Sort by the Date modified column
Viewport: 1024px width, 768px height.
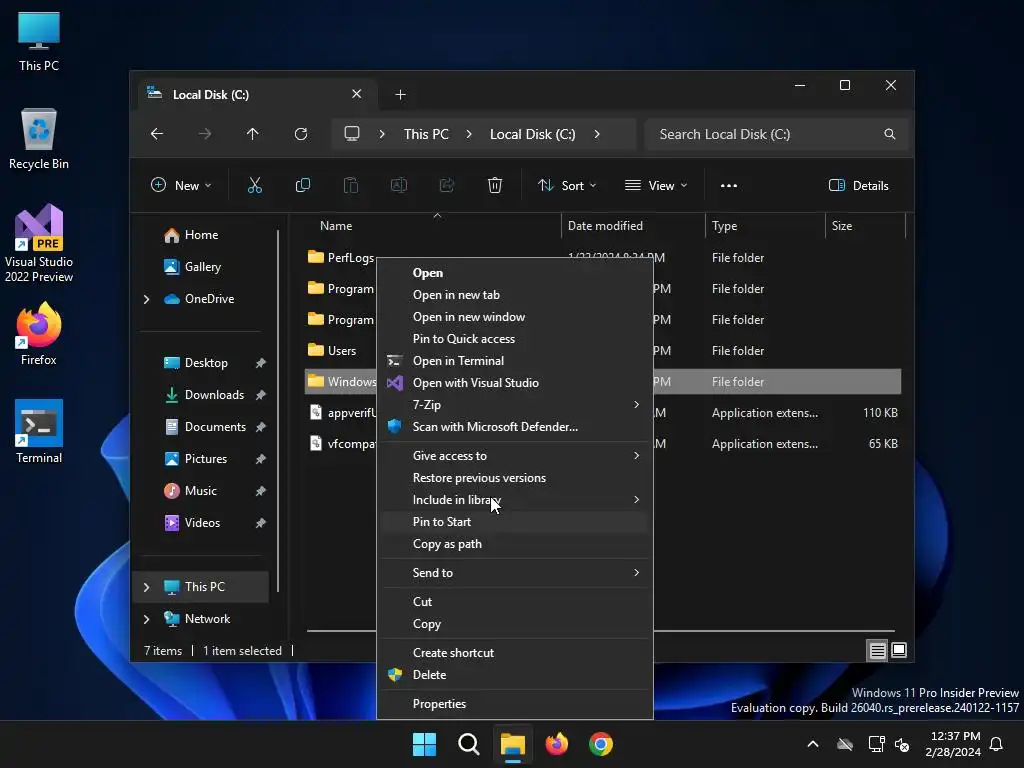click(633, 226)
